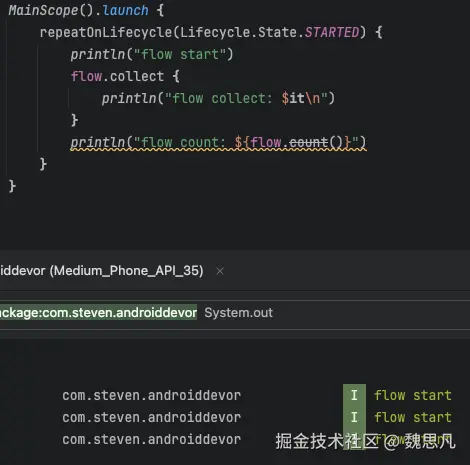Click the println("flow start") line
Viewport: 470px width, 465px height.
152,54
